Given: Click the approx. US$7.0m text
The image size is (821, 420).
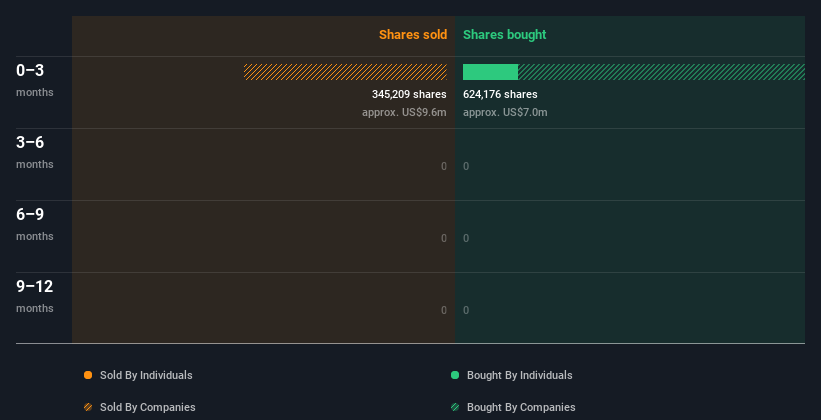Looking at the screenshot, I should (505, 112).
